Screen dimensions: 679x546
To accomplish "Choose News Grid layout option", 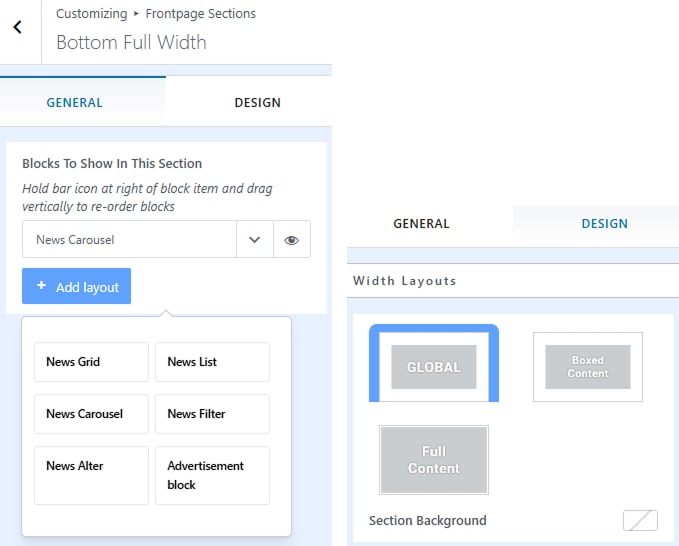I will pos(91,362).
